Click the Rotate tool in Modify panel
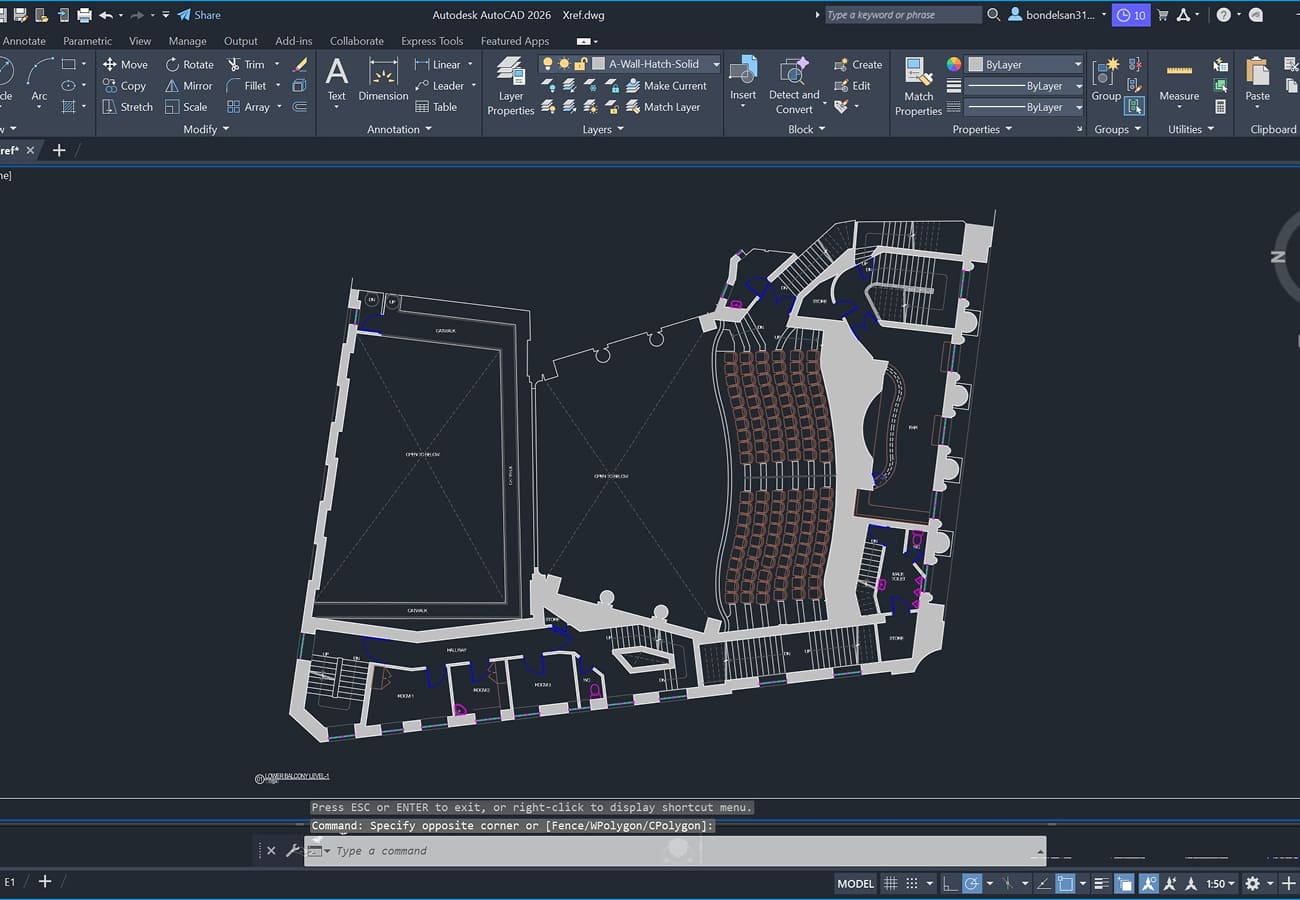Viewport: 1300px width, 900px height. 189,64
